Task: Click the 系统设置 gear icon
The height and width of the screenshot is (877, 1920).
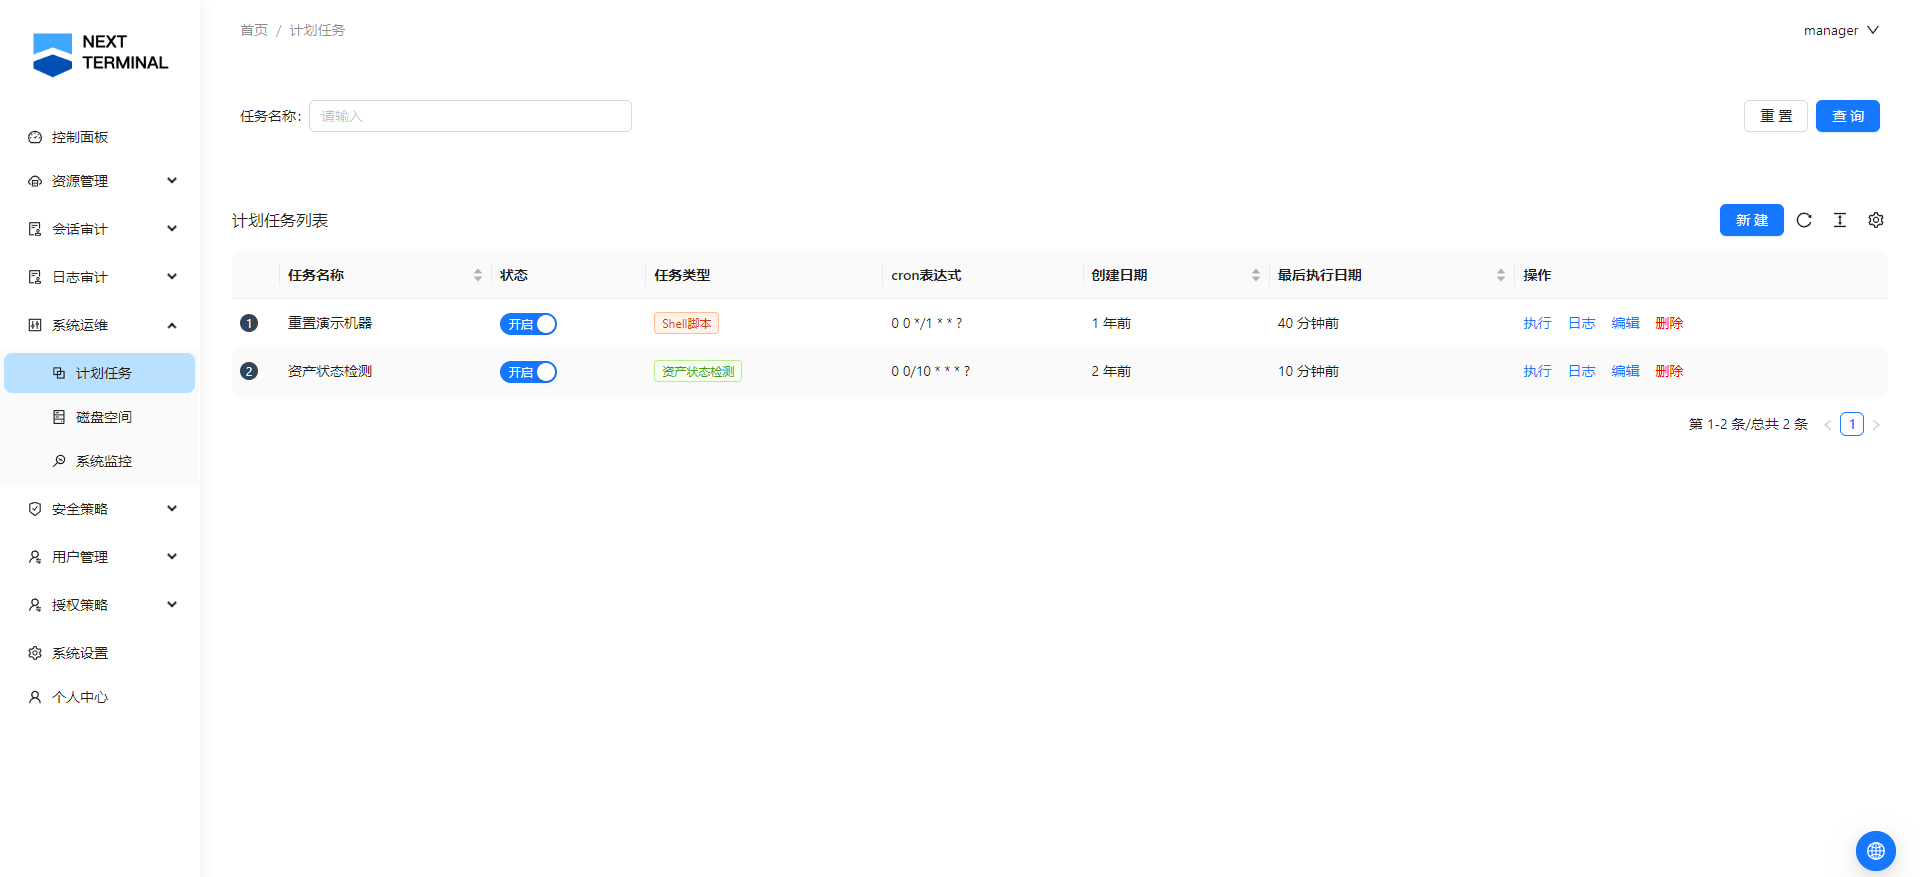Action: click(x=35, y=653)
